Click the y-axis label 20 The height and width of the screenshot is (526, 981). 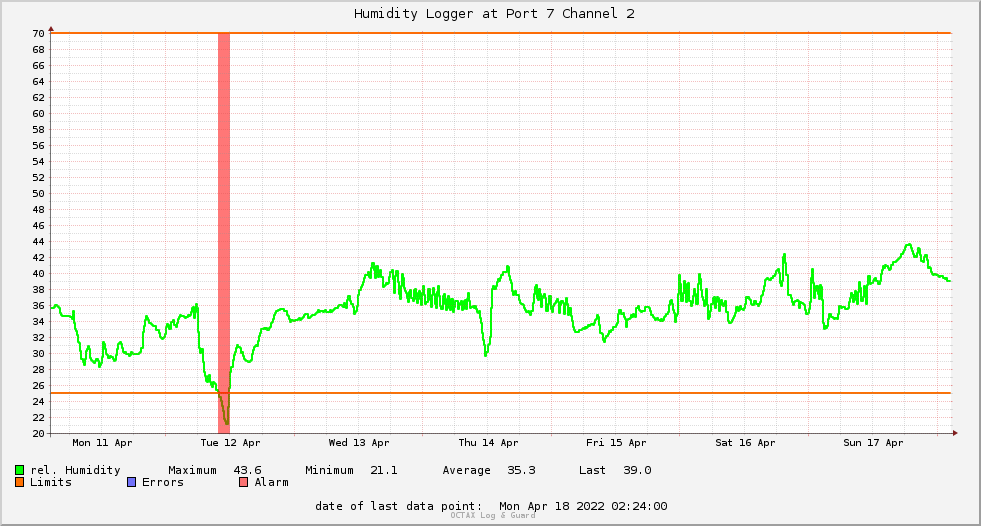39,433
